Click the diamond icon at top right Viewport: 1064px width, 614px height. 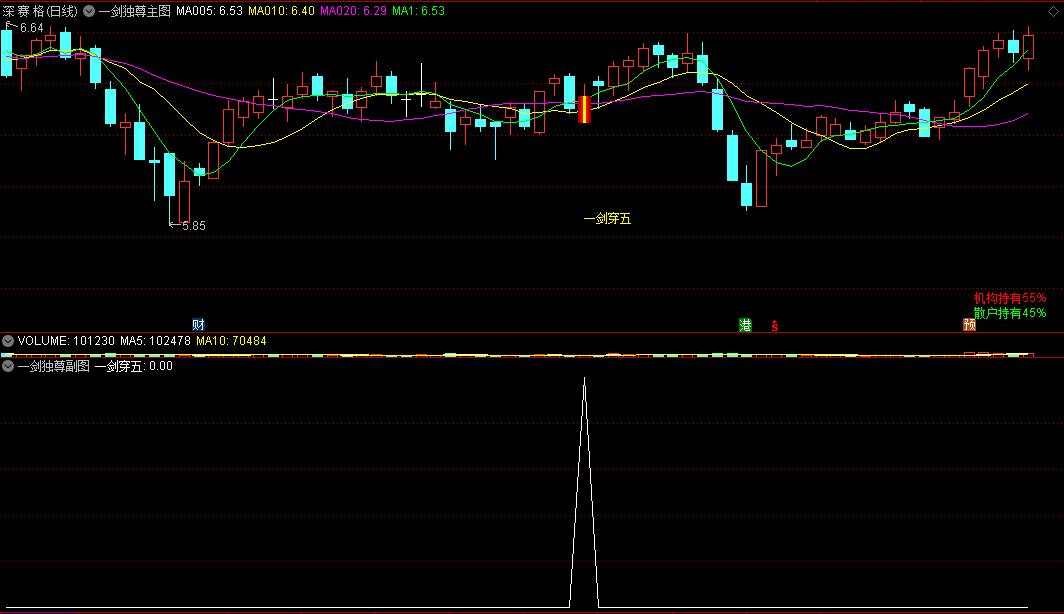click(1053, 12)
